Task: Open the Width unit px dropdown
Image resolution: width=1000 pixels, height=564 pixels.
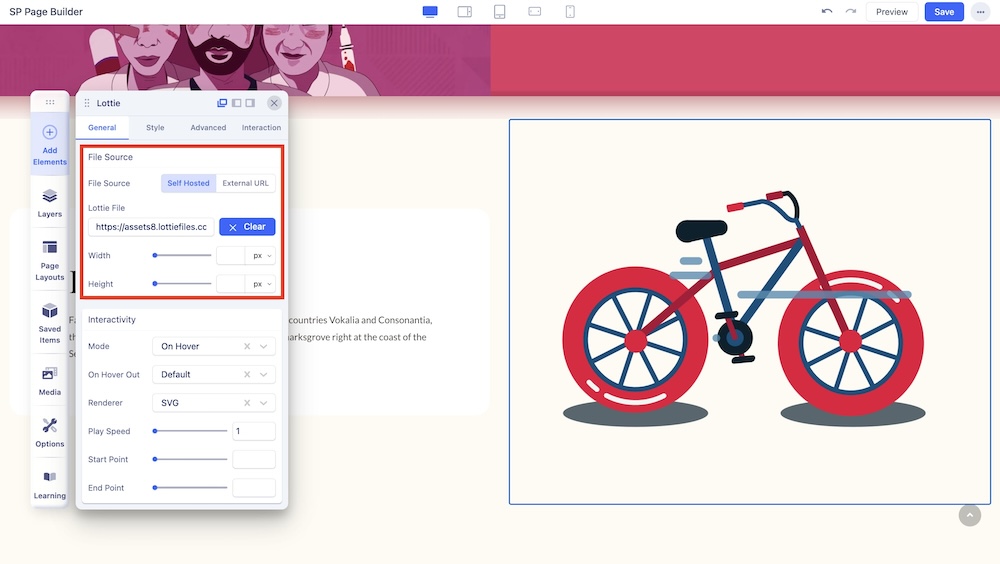Action: pyautogui.click(x=261, y=256)
